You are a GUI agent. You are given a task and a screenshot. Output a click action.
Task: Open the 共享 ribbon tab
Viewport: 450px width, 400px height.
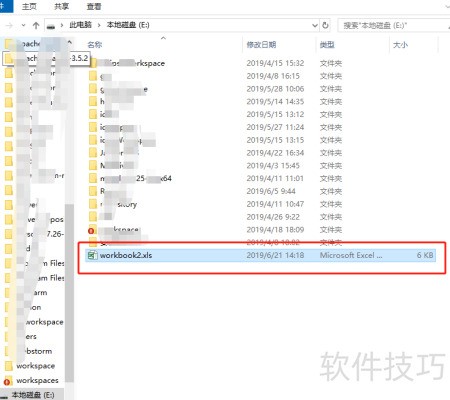tap(61, 6)
